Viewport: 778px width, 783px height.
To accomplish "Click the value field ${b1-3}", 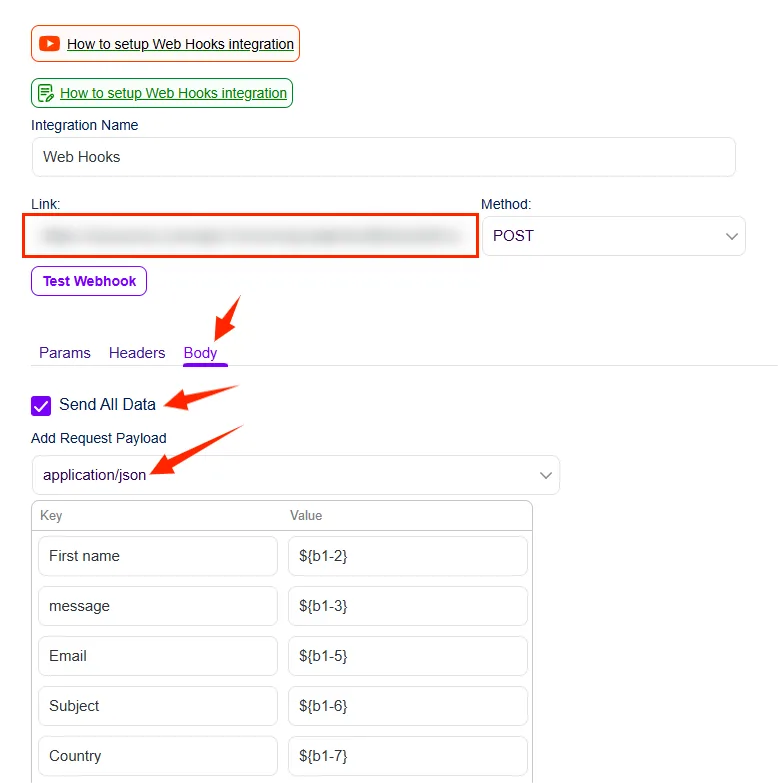I will tap(407, 606).
